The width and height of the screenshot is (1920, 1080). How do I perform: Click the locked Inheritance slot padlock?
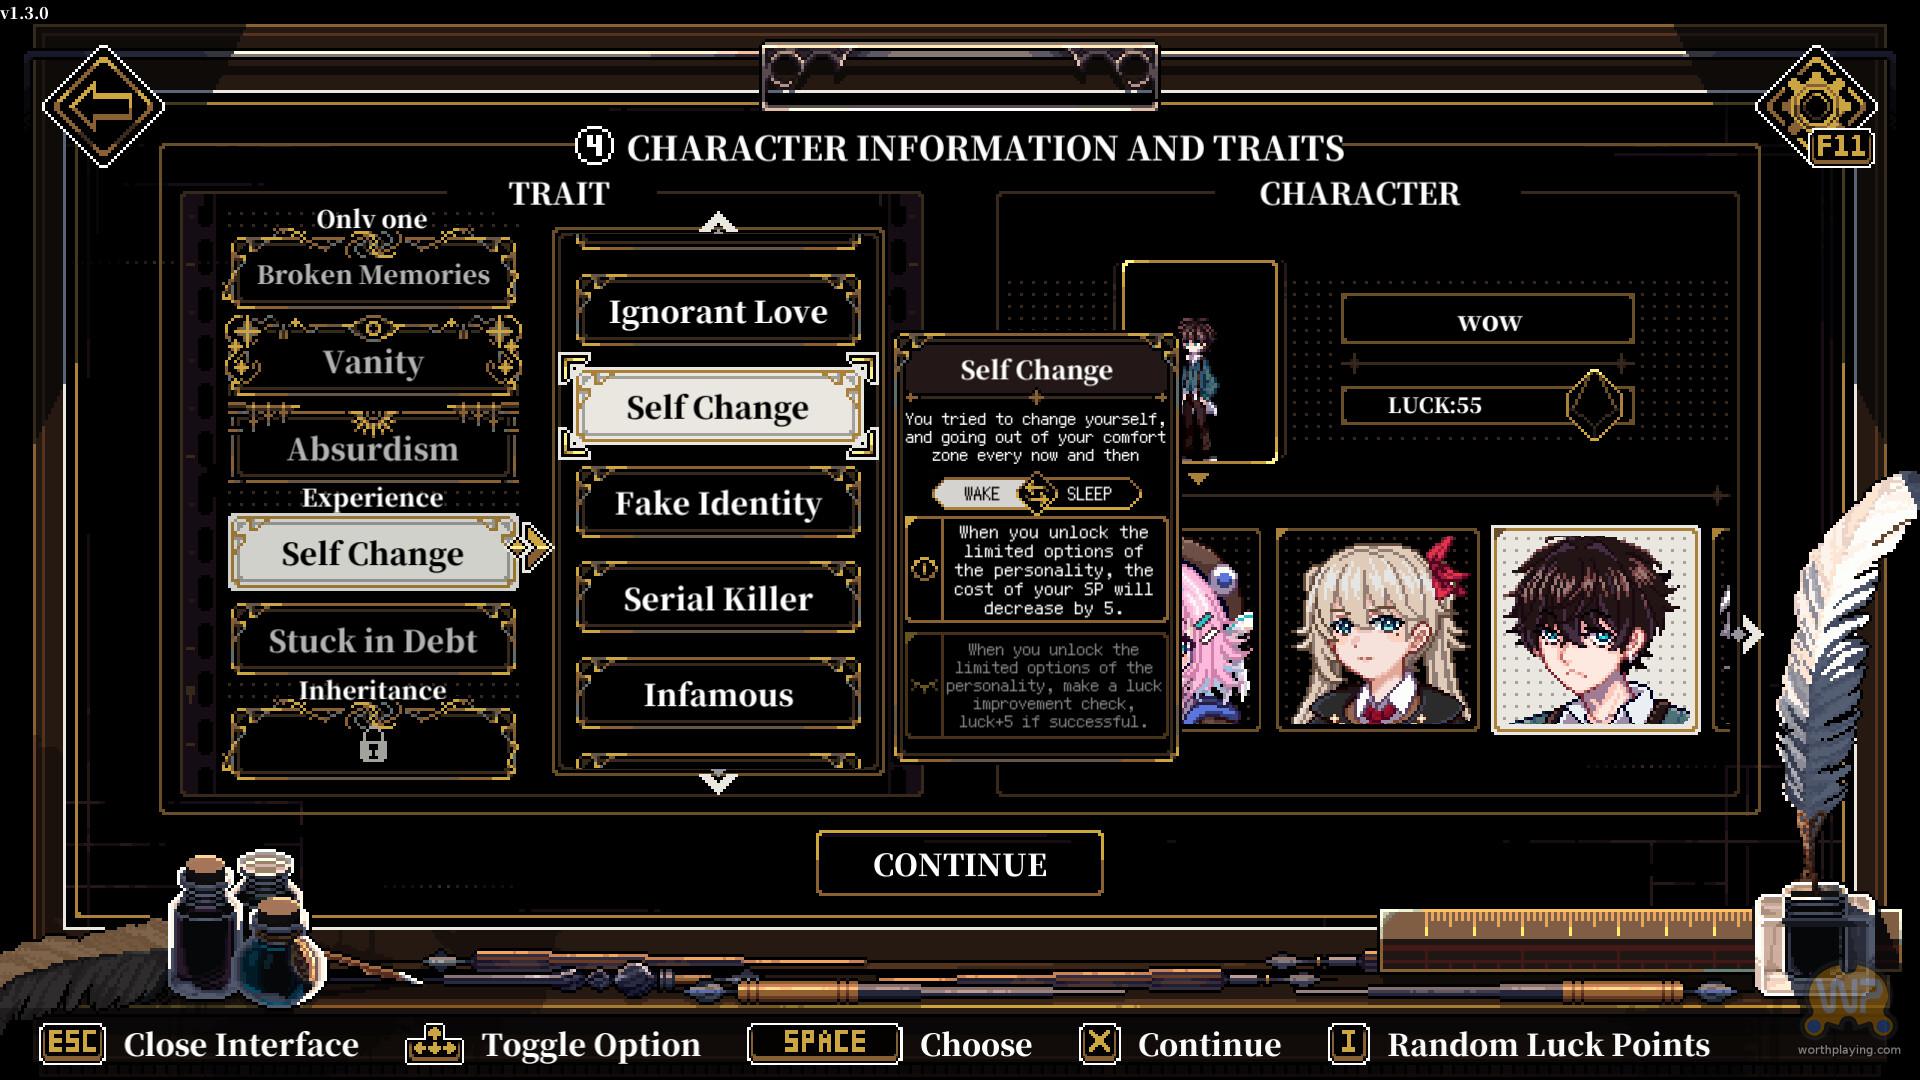(x=373, y=745)
